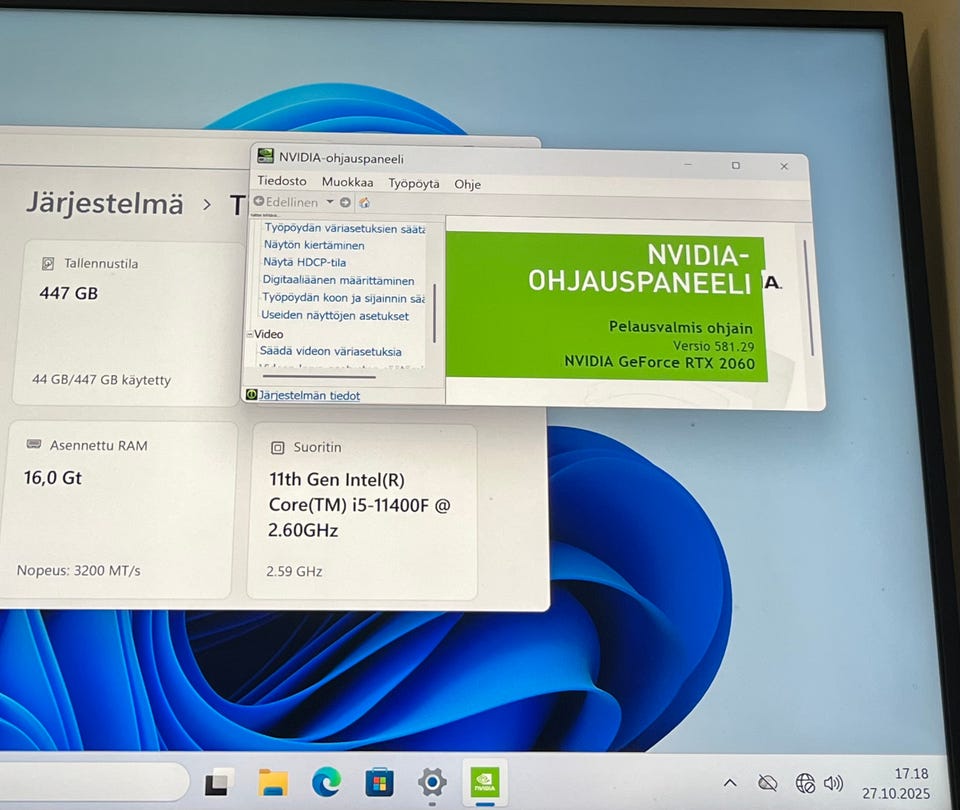Select Näytä HDCP-tila
The height and width of the screenshot is (810, 960).
(x=304, y=262)
